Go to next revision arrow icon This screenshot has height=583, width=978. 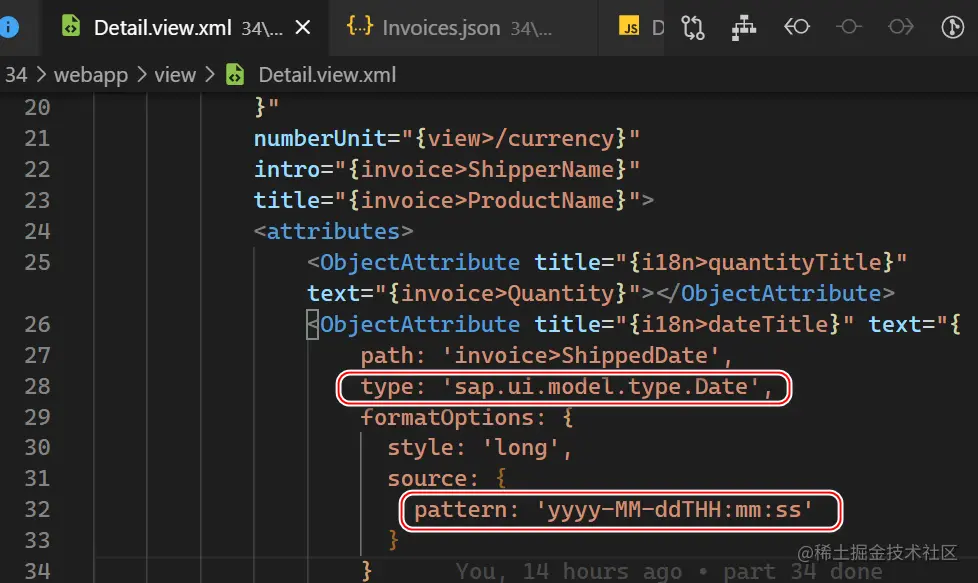[901, 27]
